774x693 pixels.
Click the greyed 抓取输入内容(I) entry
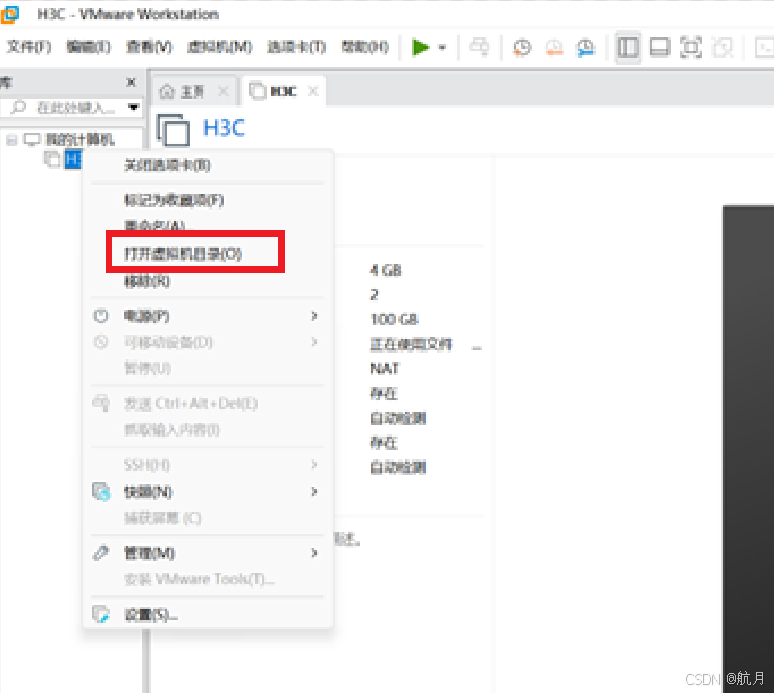208,430
